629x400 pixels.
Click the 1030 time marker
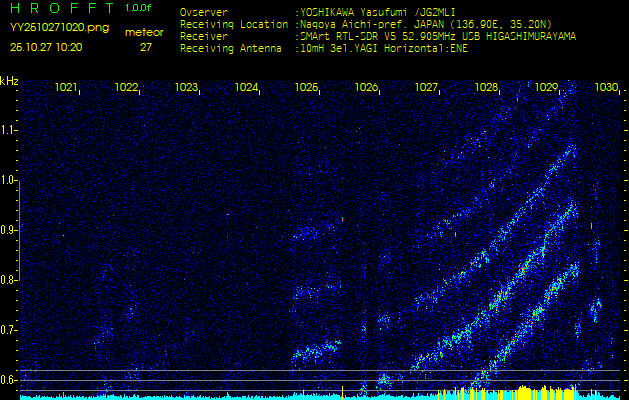point(606,87)
